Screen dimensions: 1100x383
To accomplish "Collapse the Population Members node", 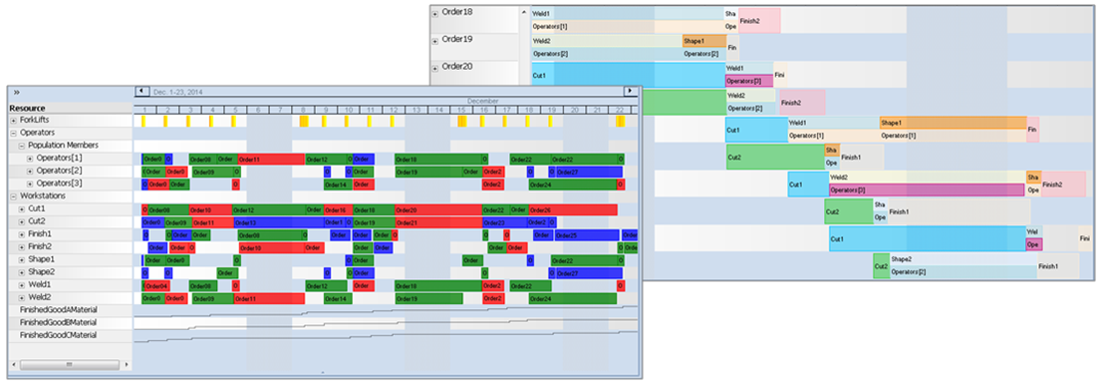I will tap(22, 145).
